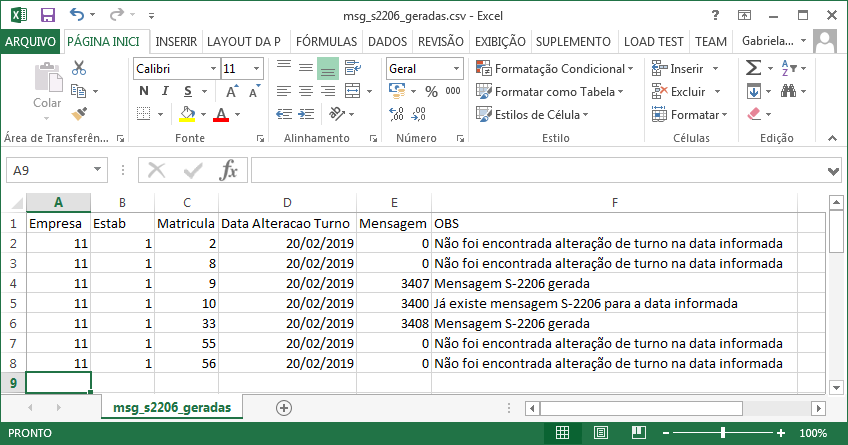Image resolution: width=848 pixels, height=445 pixels.
Task: Switch to Normal view in status bar
Action: (562, 433)
